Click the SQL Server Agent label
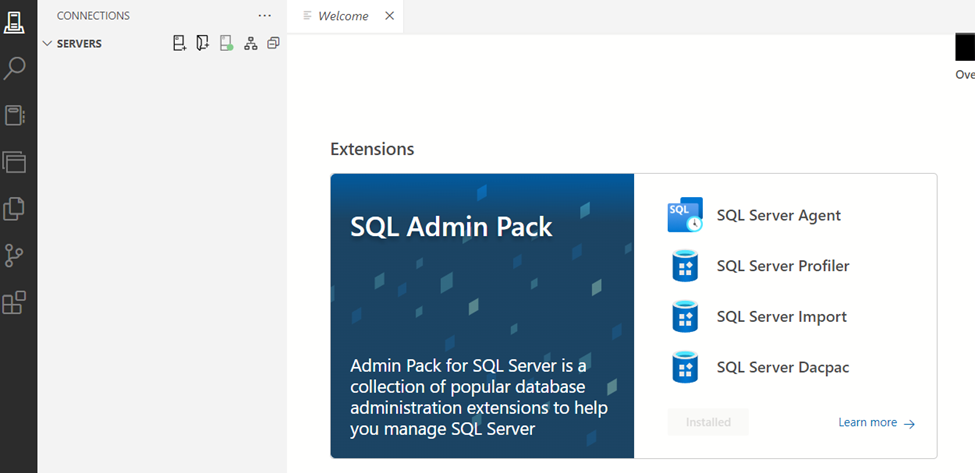This screenshot has height=473, width=975. (779, 216)
